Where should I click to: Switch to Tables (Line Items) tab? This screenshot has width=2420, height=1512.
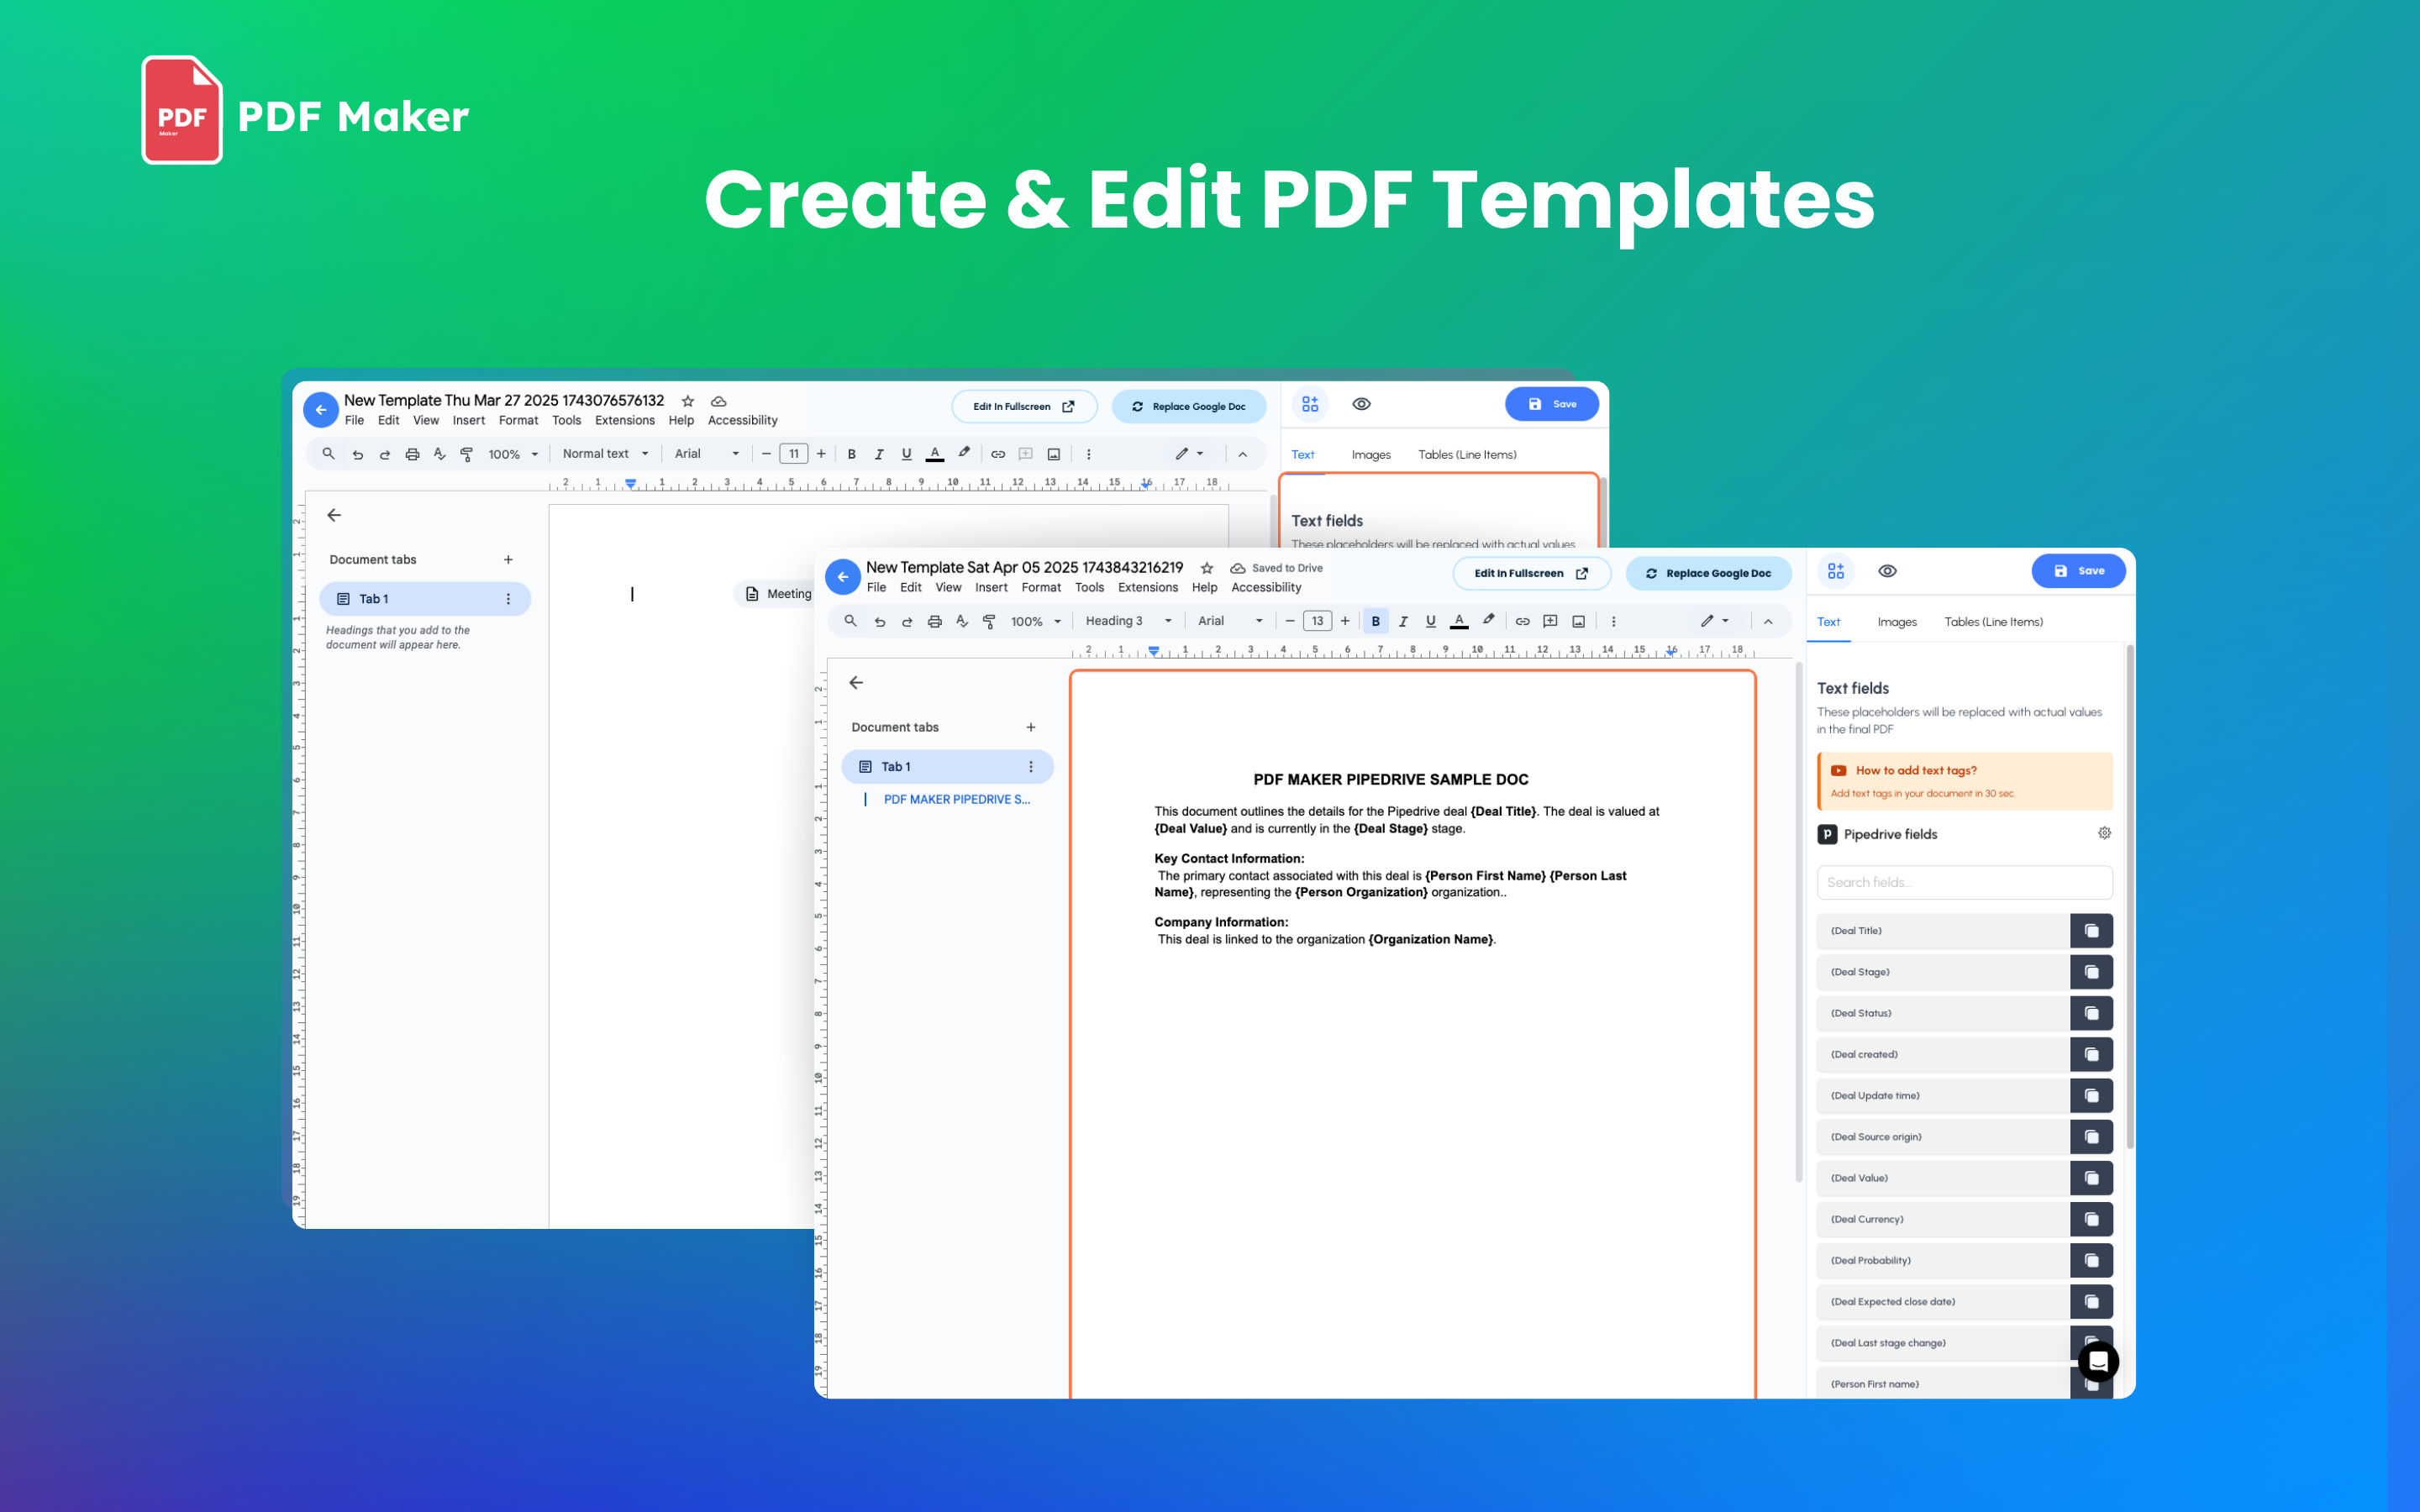(x=1993, y=622)
